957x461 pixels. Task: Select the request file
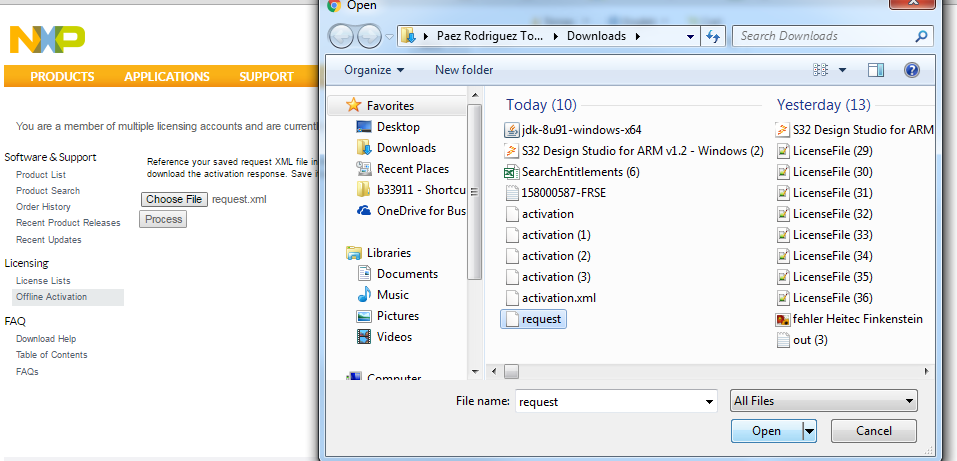tap(533, 319)
